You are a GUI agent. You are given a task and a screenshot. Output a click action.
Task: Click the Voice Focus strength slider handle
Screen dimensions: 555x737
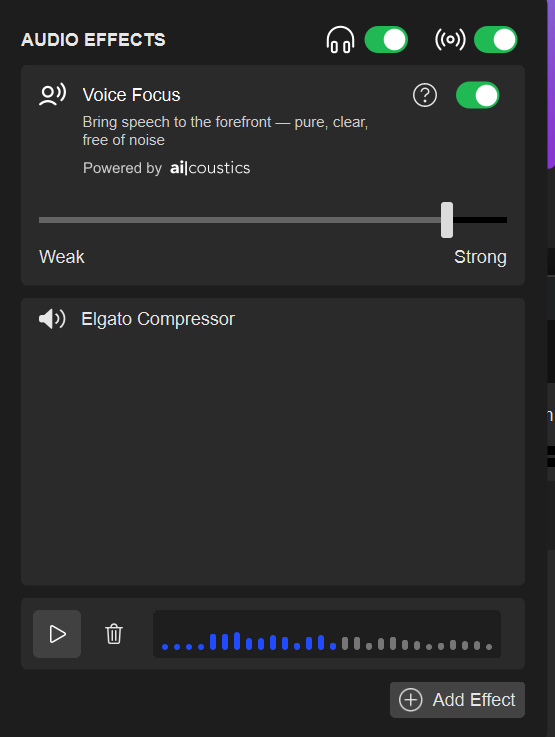(x=447, y=220)
